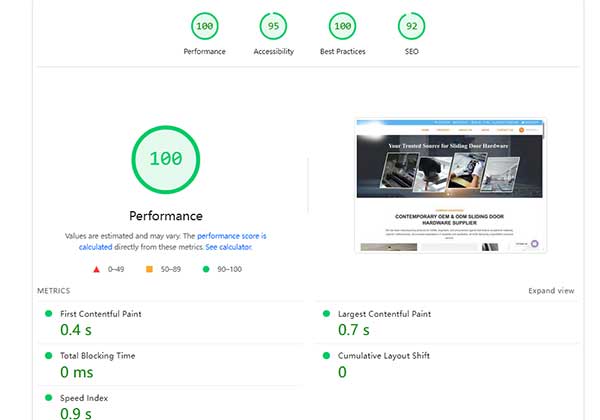Click the green circle 90–100 legend icon
The width and height of the screenshot is (600, 420).
tap(206, 269)
